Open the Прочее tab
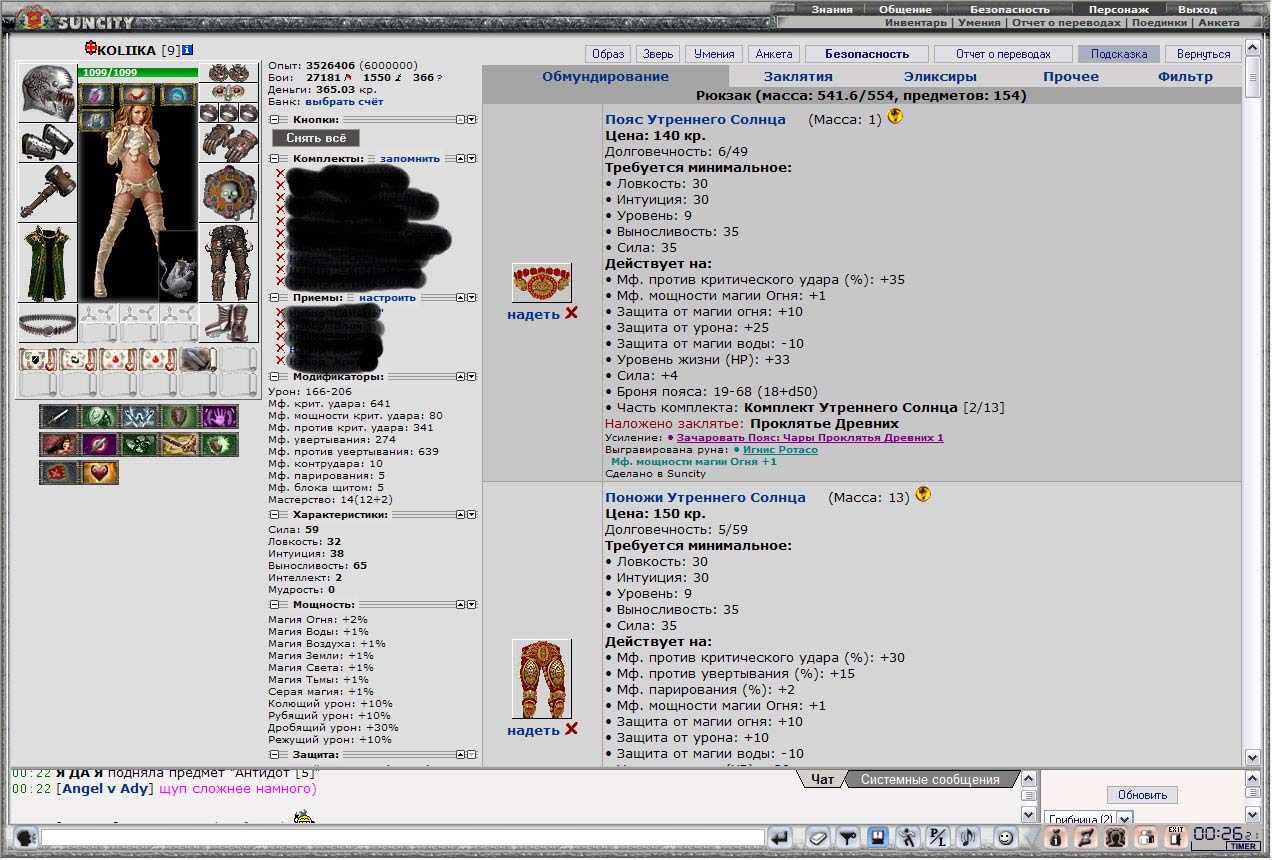Screen dimensions: 1272x860 pos(1070,76)
